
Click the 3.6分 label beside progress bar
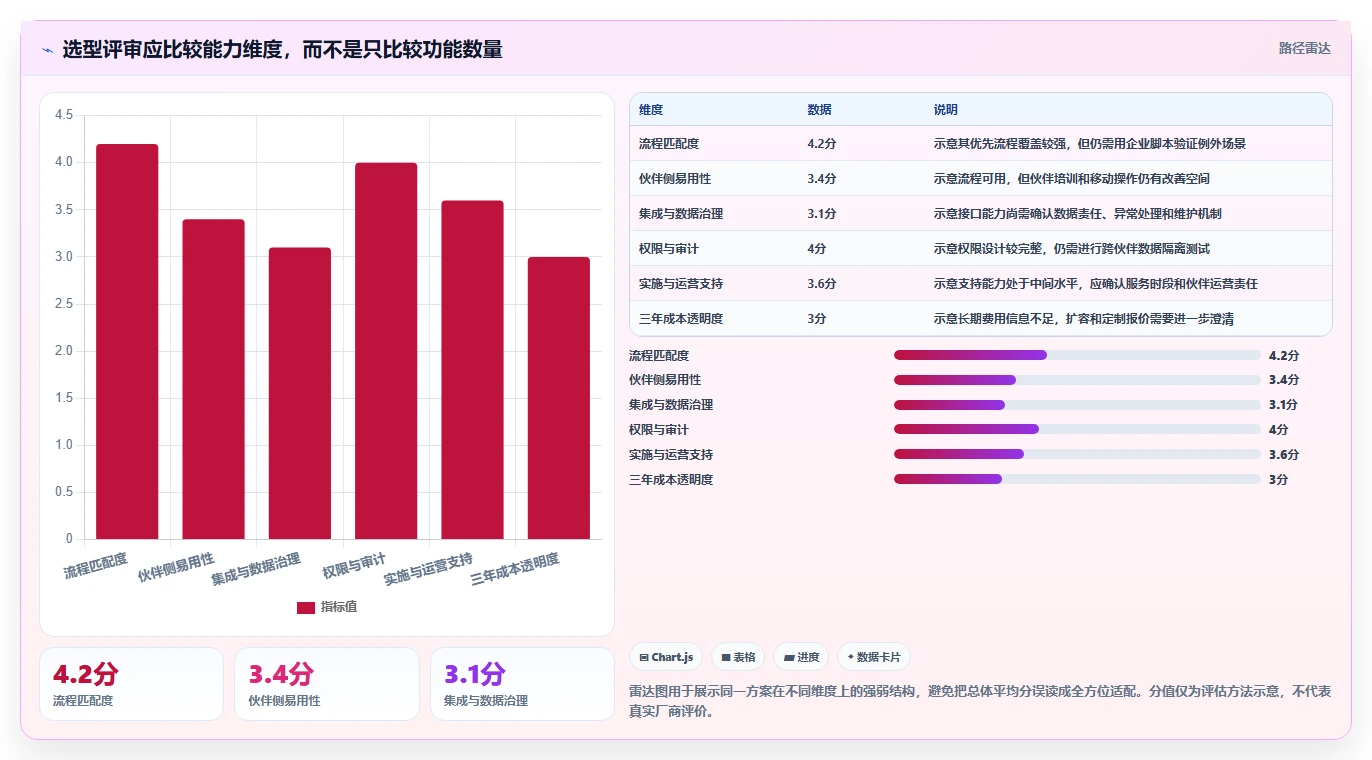click(x=1284, y=455)
